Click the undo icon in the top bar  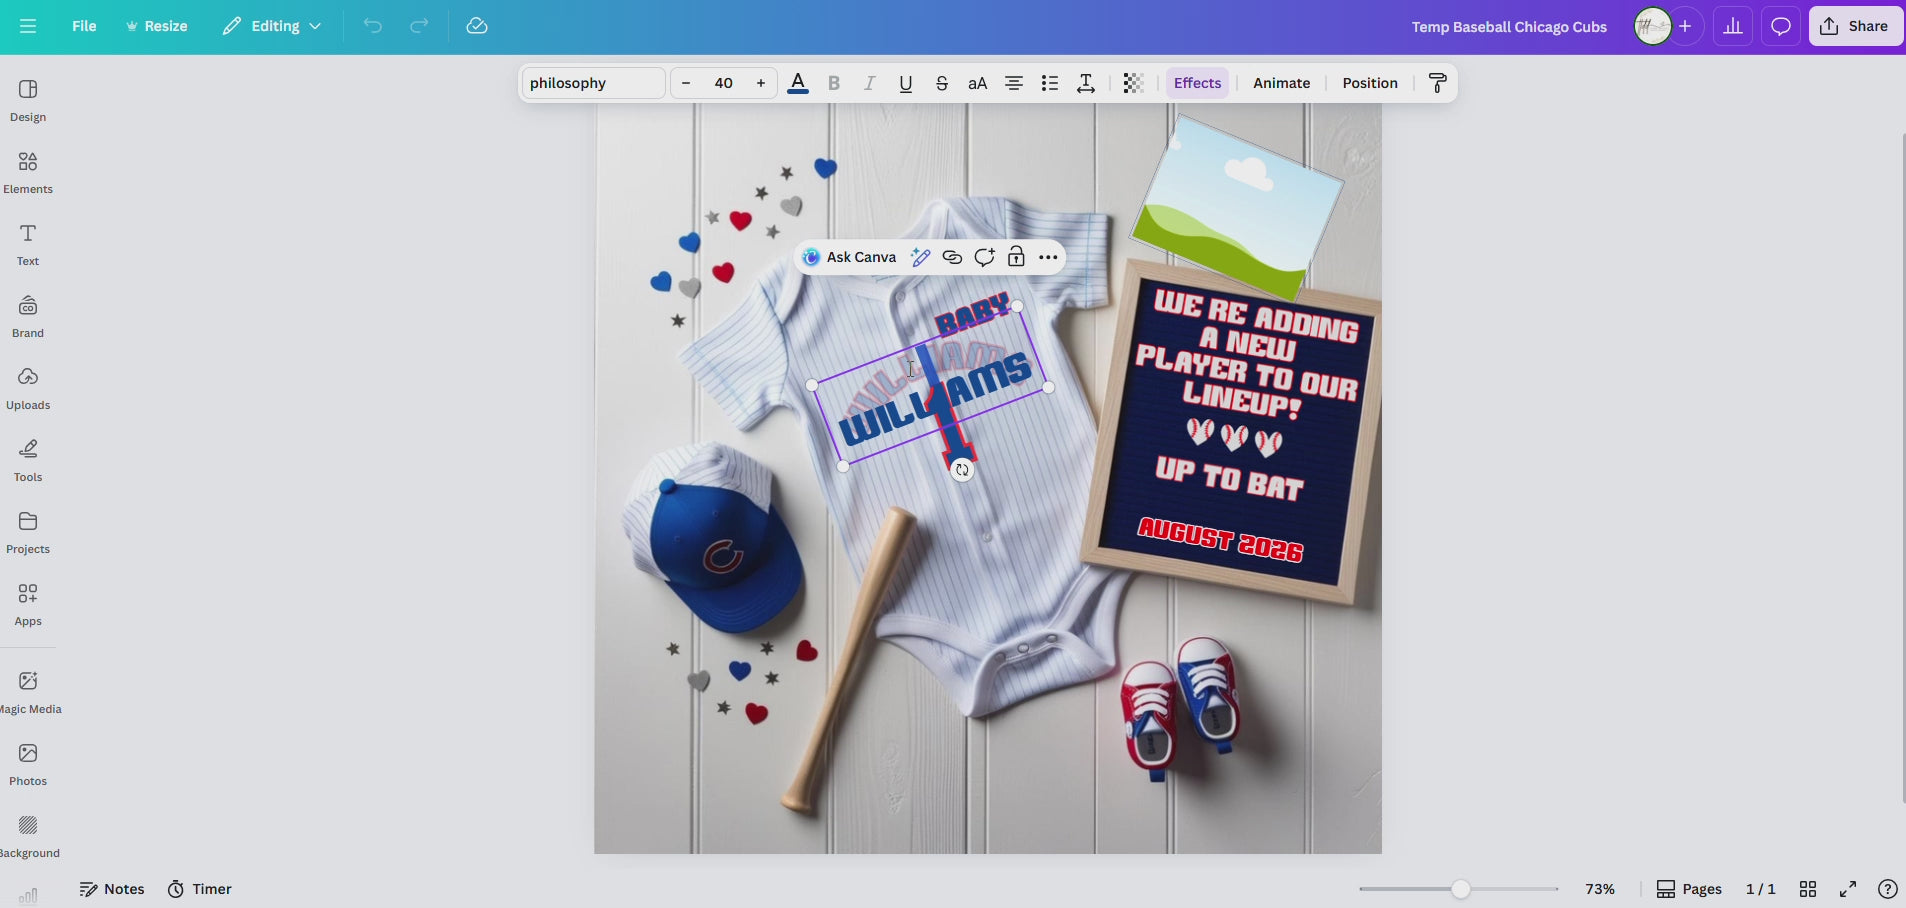(371, 26)
